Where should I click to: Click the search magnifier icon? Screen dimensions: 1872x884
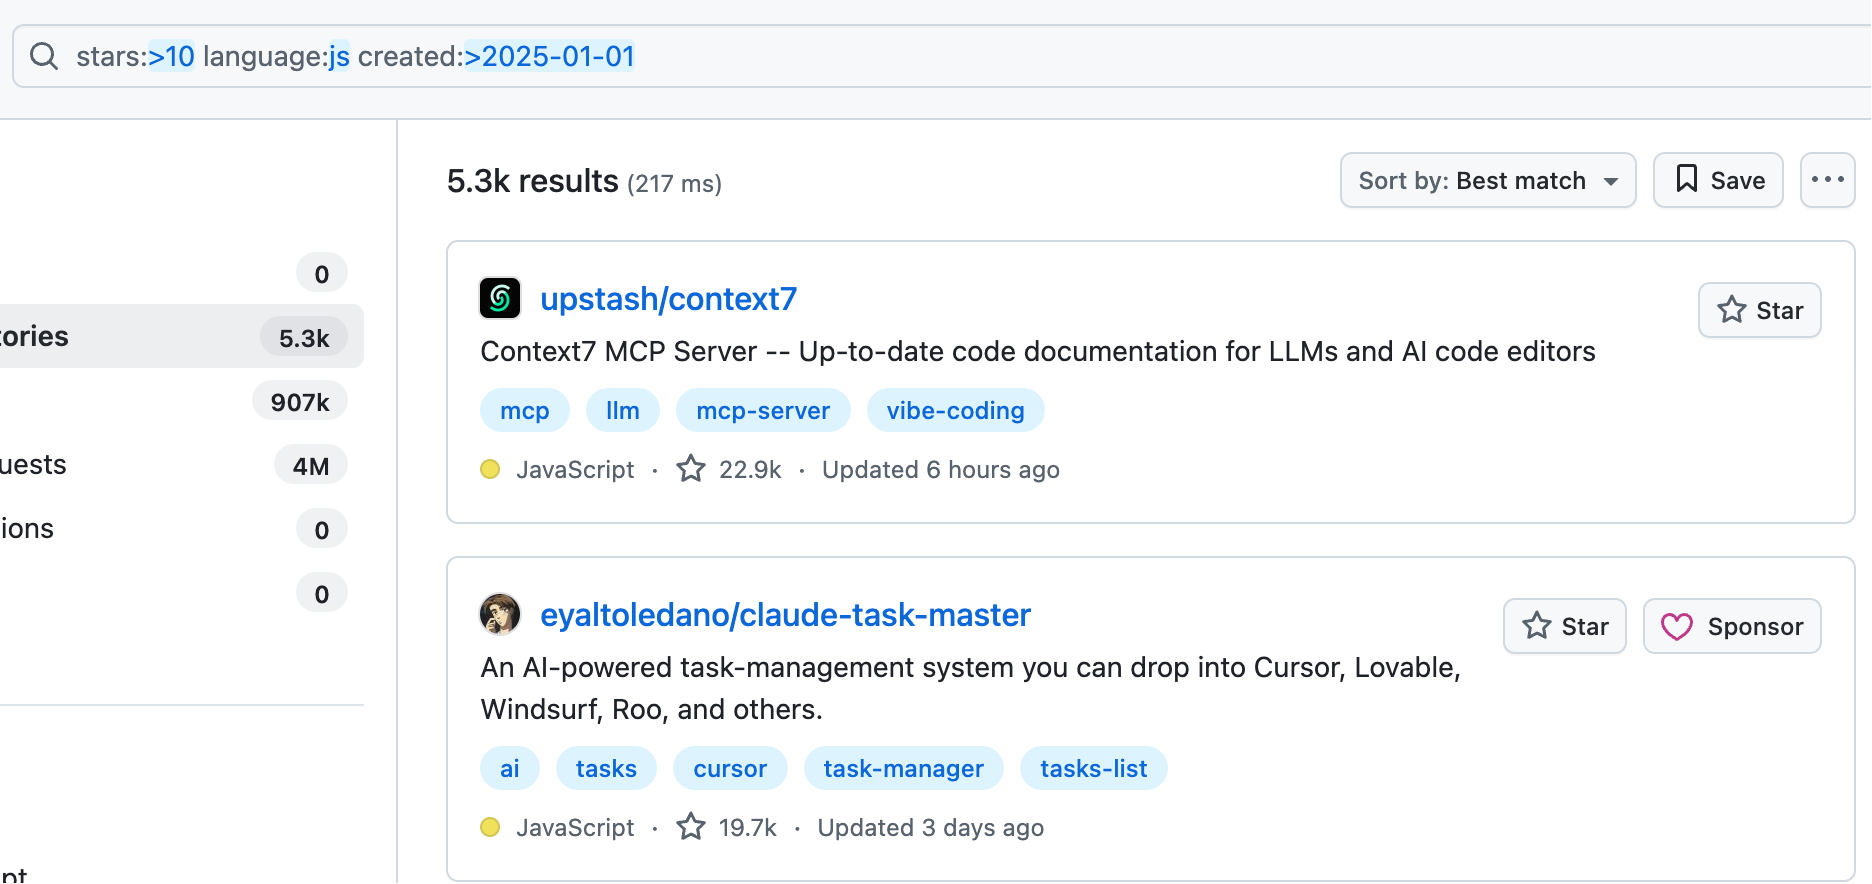[x=44, y=56]
